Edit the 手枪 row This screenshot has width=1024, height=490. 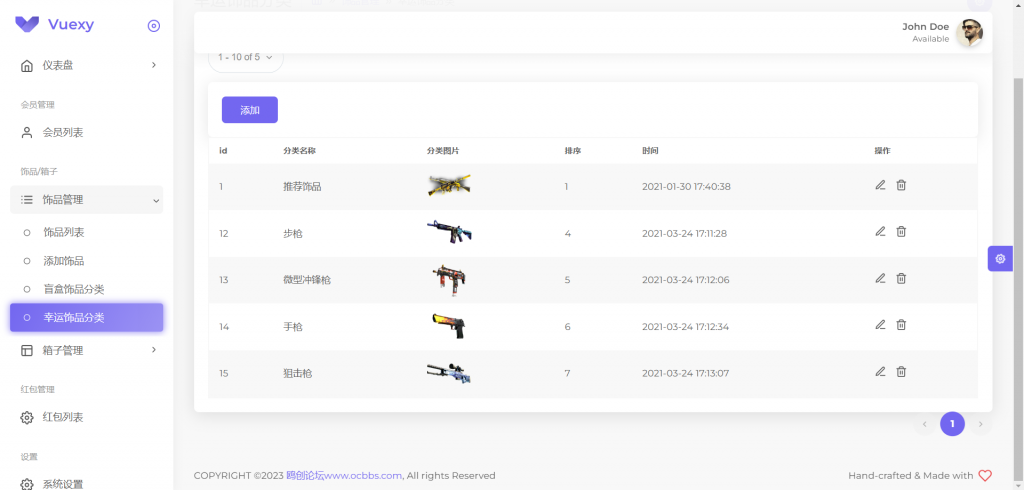(880, 325)
